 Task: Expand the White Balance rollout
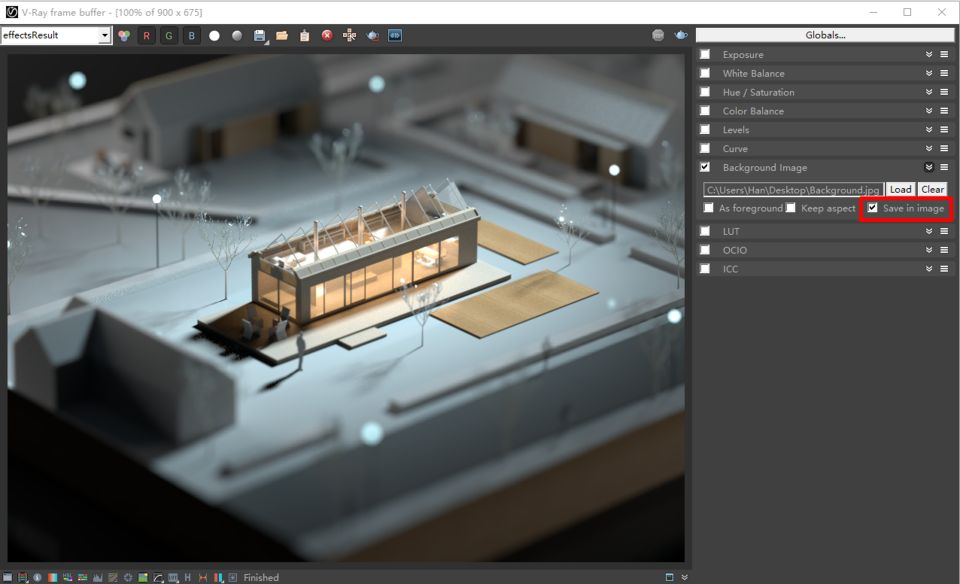tap(929, 74)
